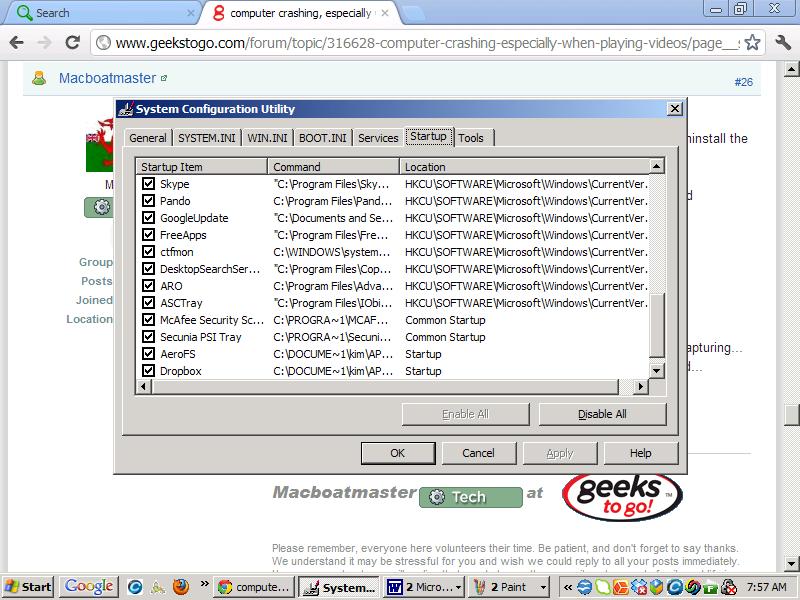
Task: Open the Windows Start menu
Action: (x=28, y=587)
